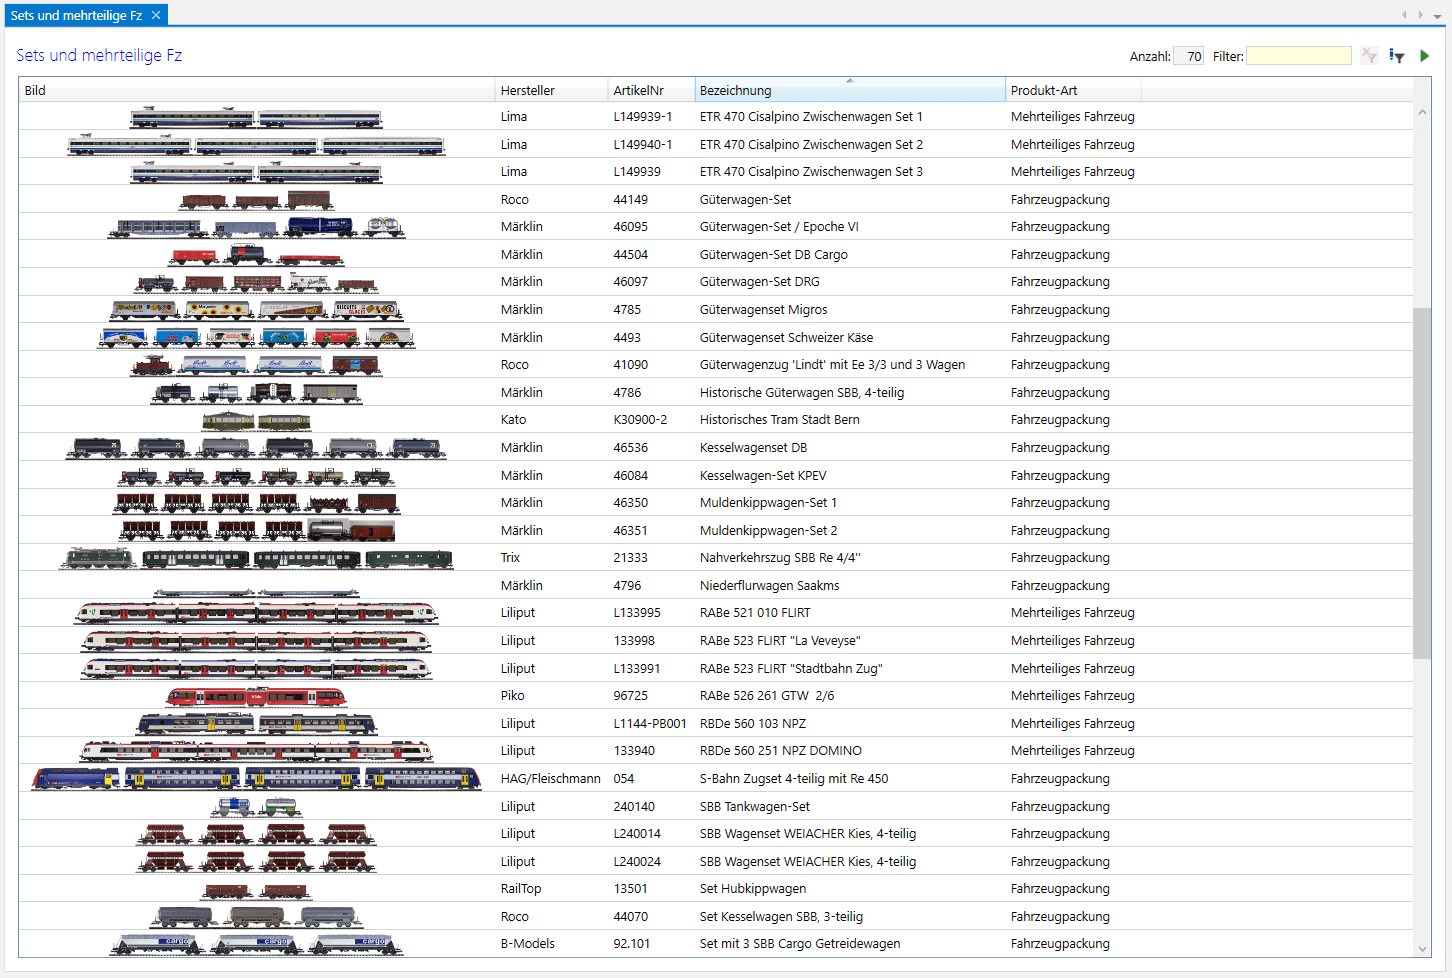Image resolution: width=1452 pixels, height=978 pixels.
Task: Select the S-Bahn Zugset Re 450 image
Action: 256,779
